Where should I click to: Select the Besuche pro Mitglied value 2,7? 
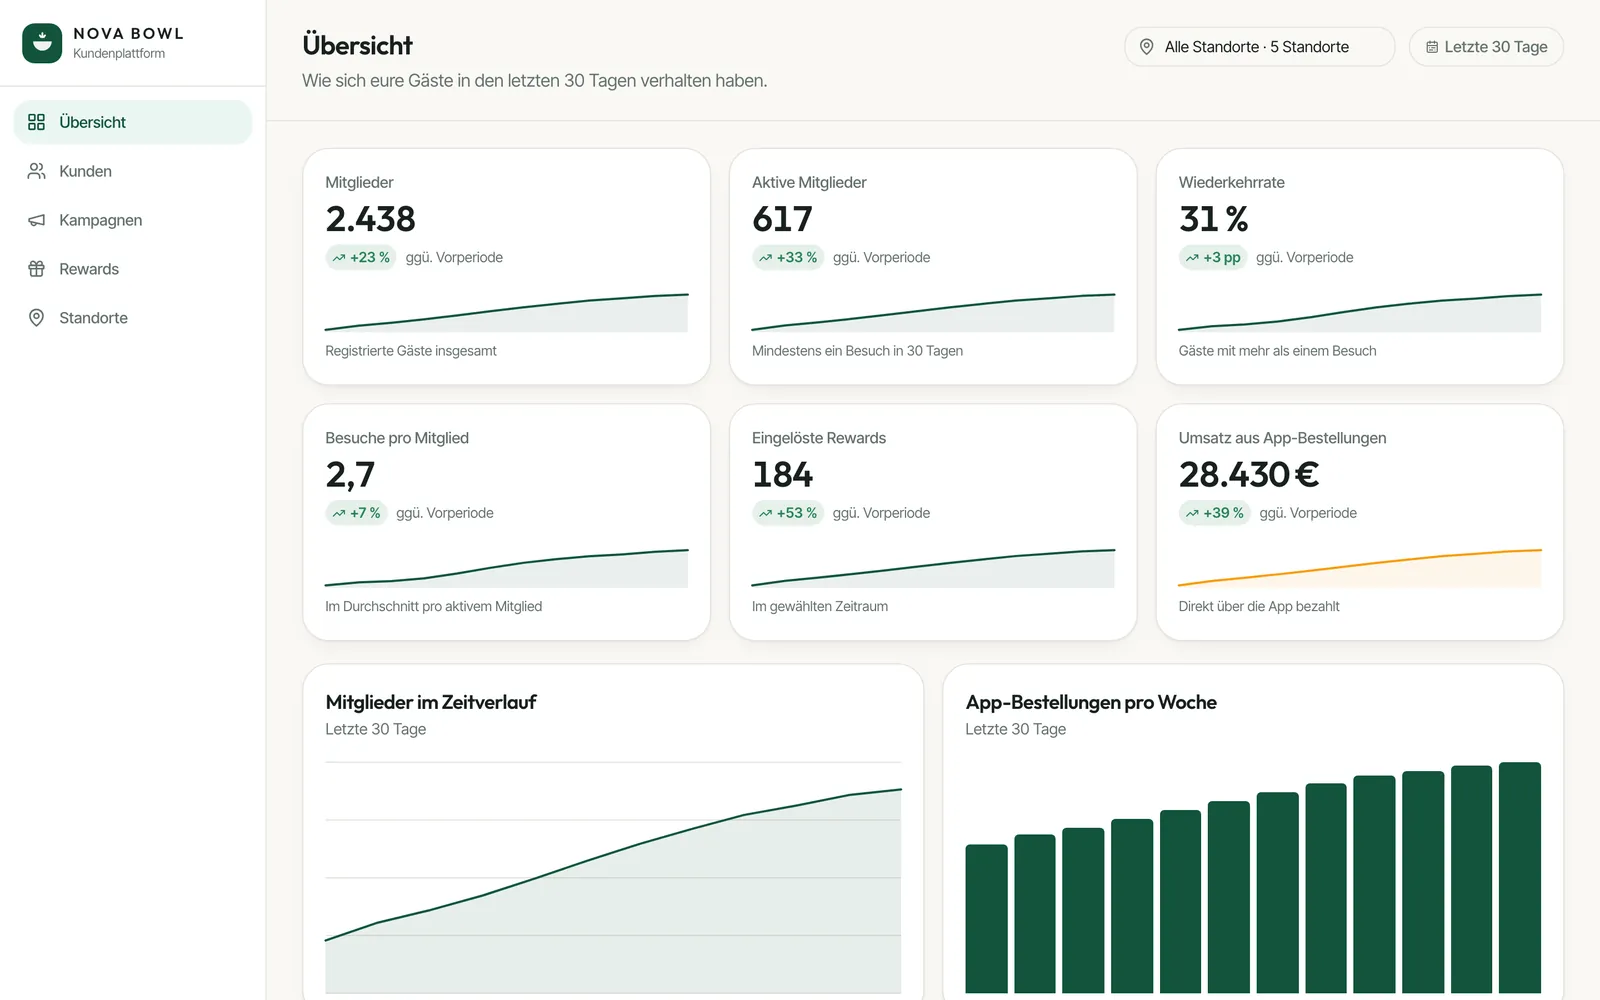coord(350,475)
